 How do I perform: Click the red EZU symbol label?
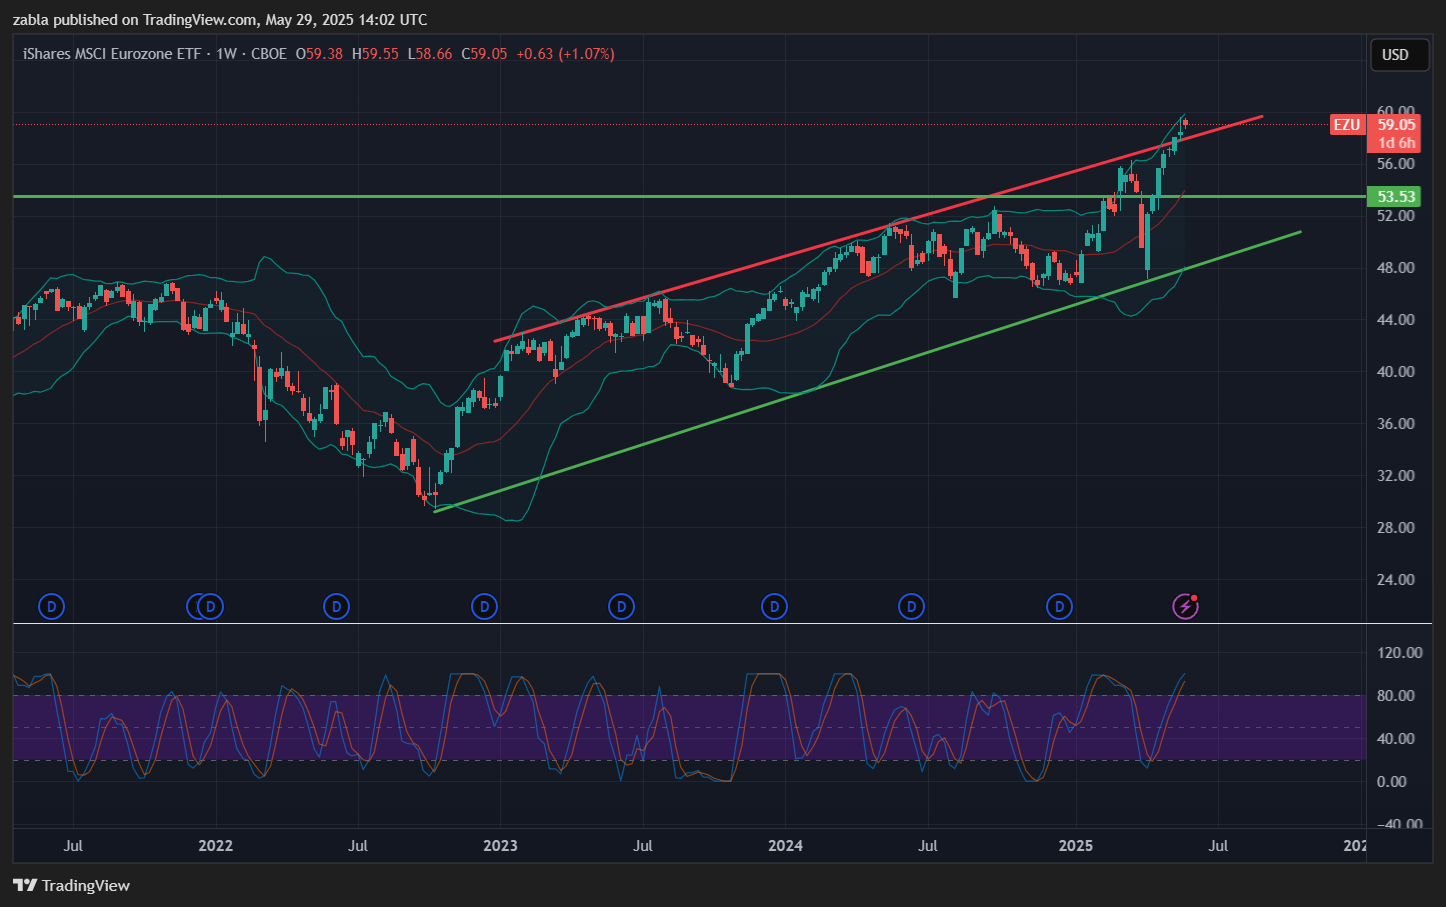click(x=1347, y=125)
